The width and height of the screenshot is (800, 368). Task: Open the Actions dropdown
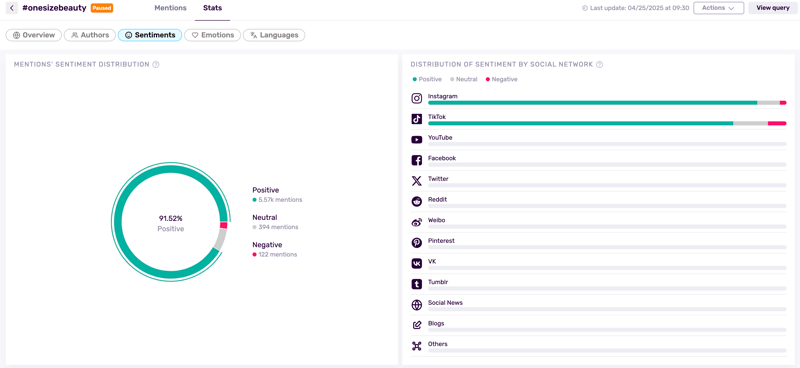(718, 8)
